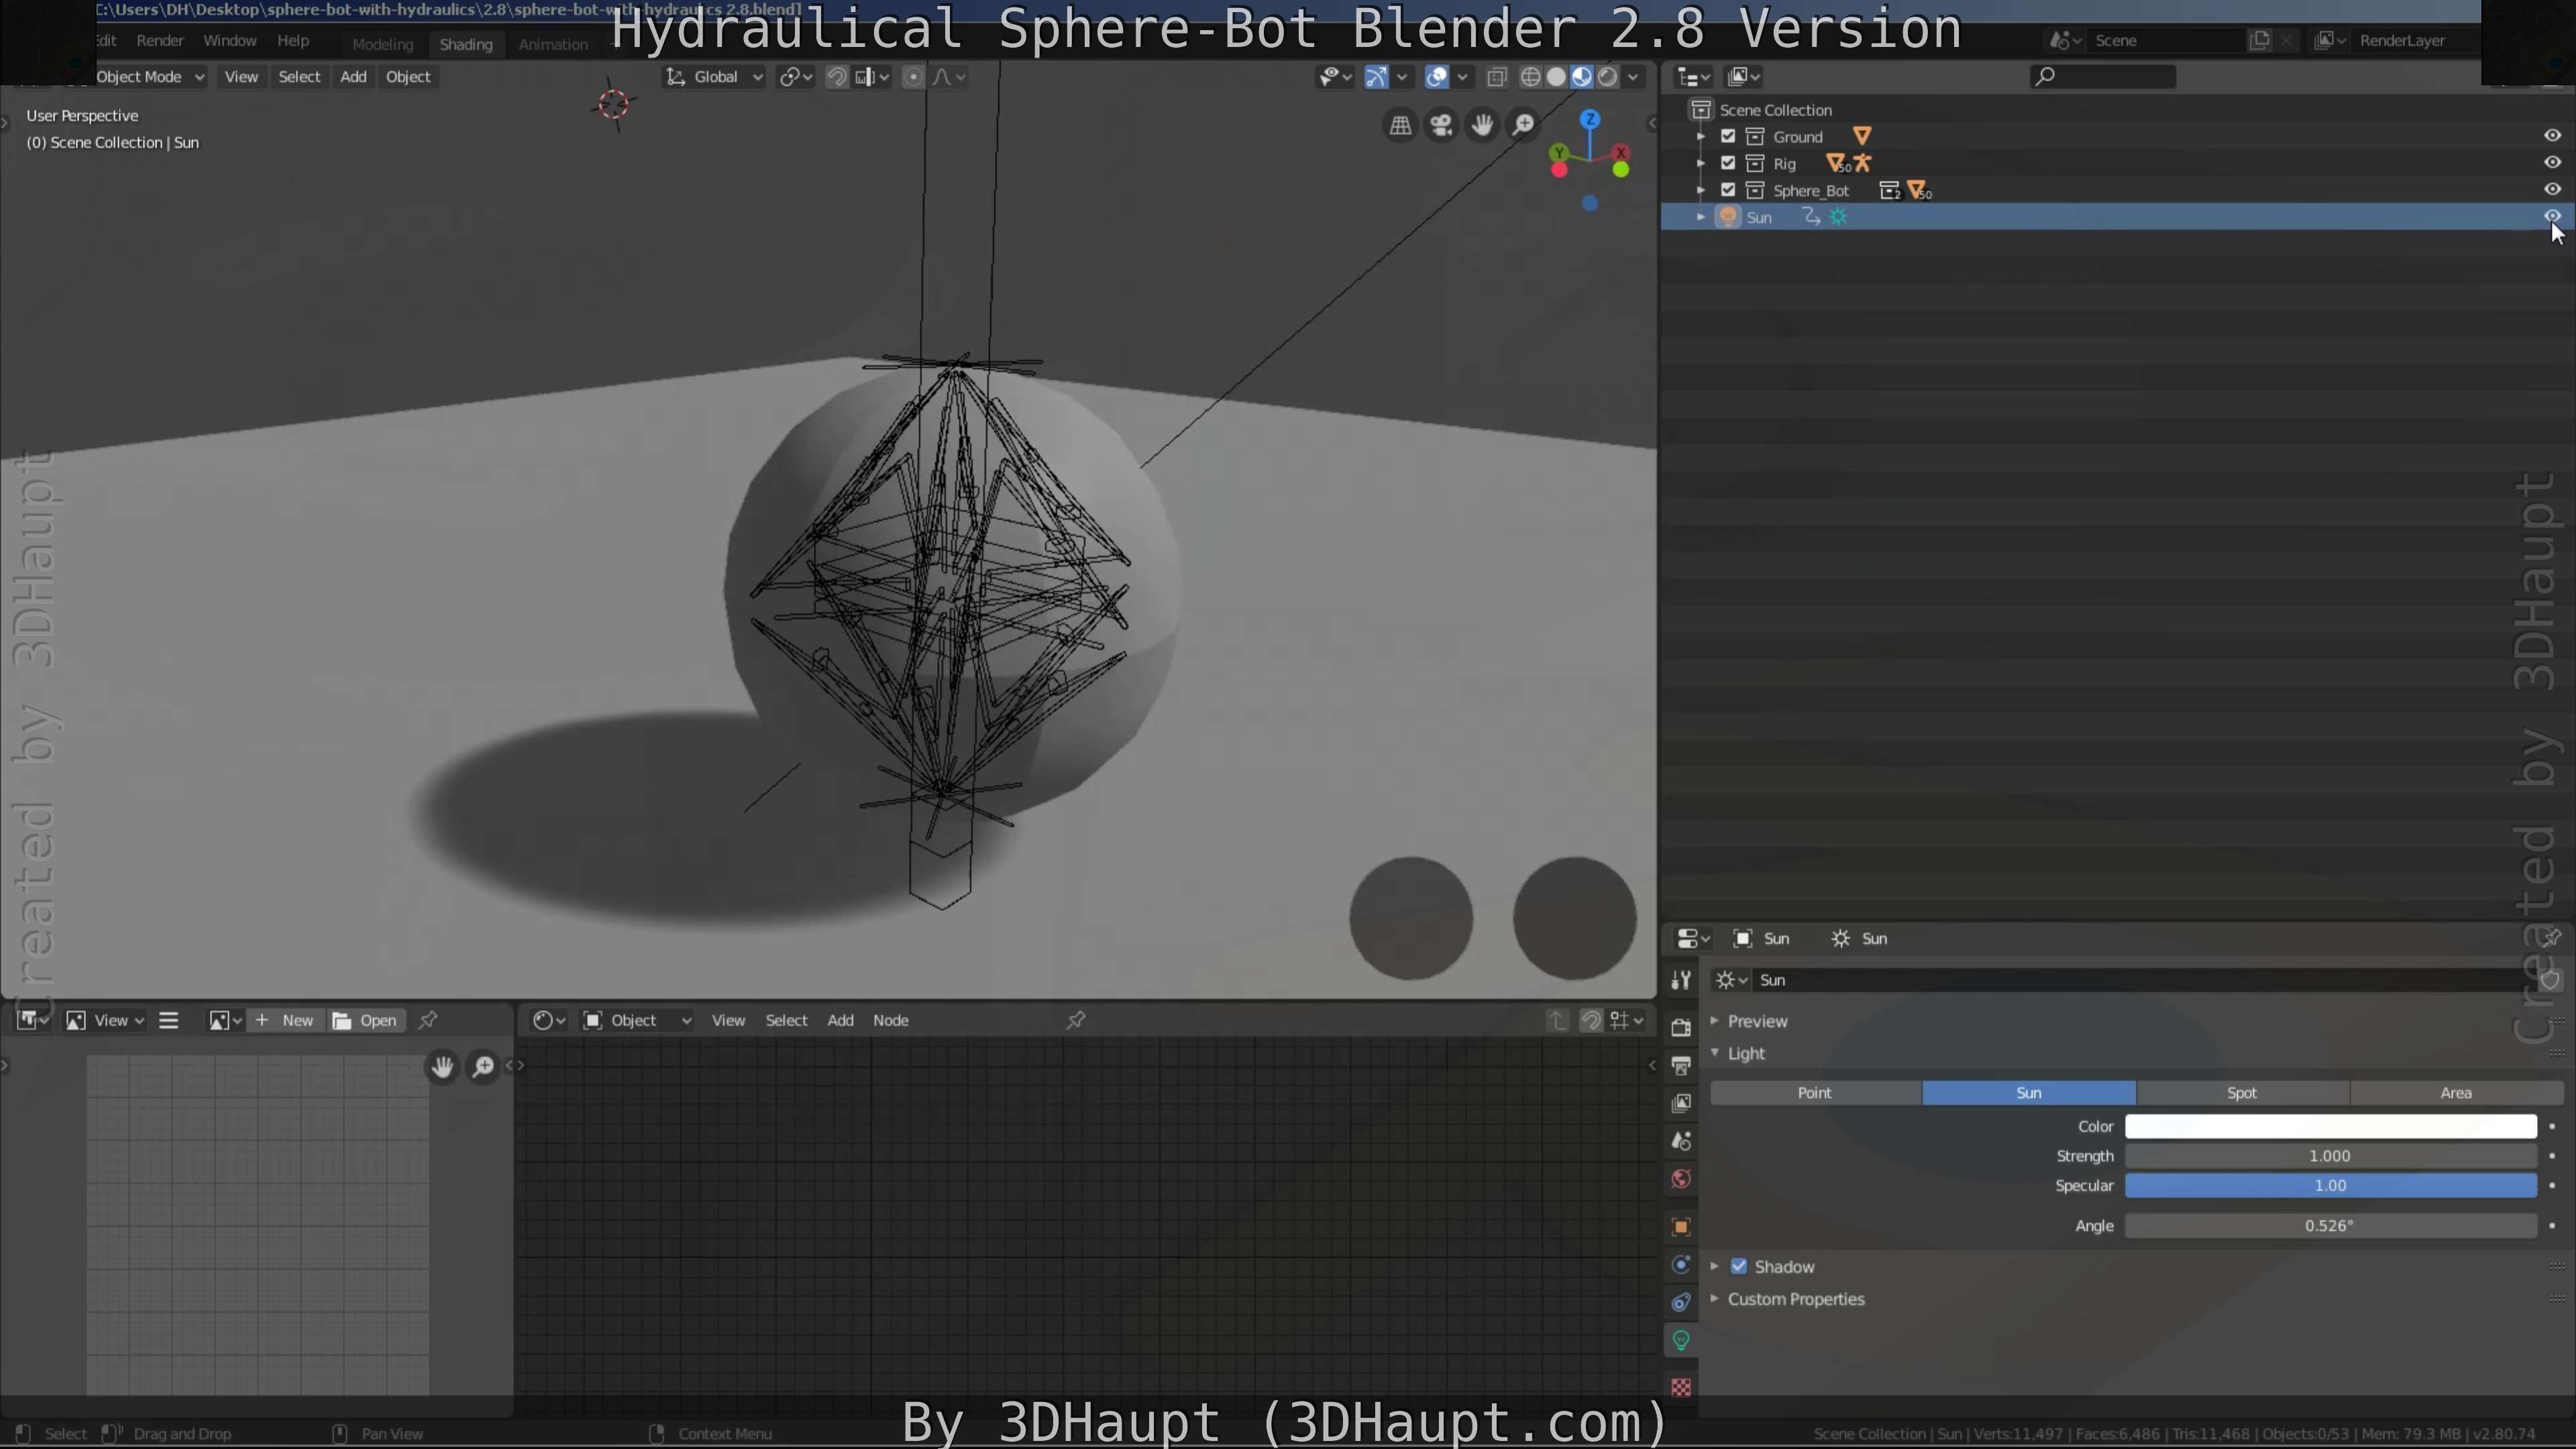Switch to the Modeling workspace tab
2576x1449 pixels.
382,44
